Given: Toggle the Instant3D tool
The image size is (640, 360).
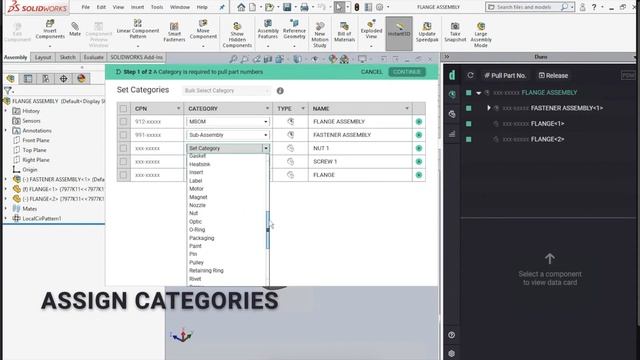Looking at the screenshot, I should pos(399,33).
